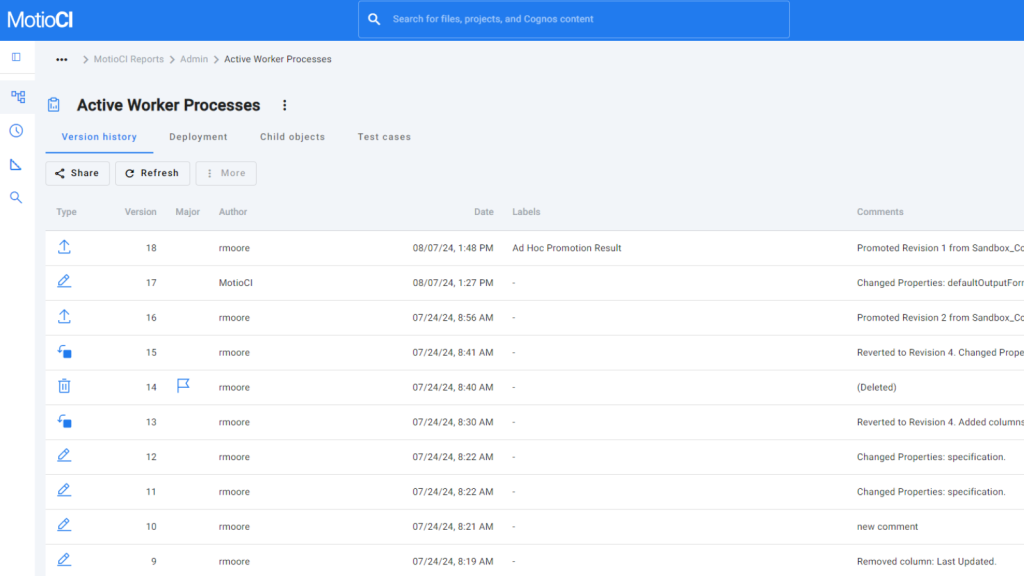The width and height of the screenshot is (1024, 576).
Task: Click the Refresh button
Action: tap(152, 173)
